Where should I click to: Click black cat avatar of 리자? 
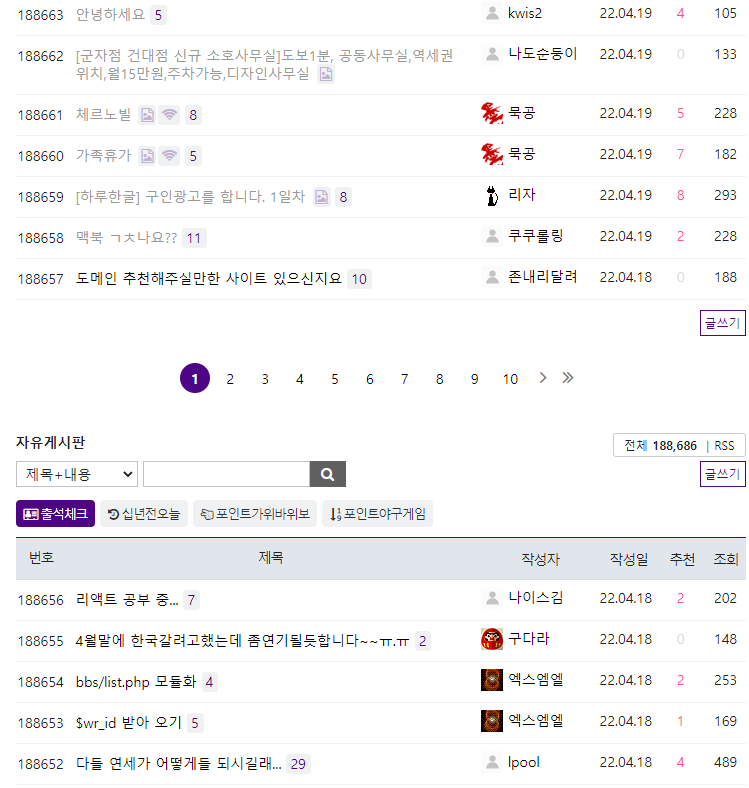(x=492, y=195)
